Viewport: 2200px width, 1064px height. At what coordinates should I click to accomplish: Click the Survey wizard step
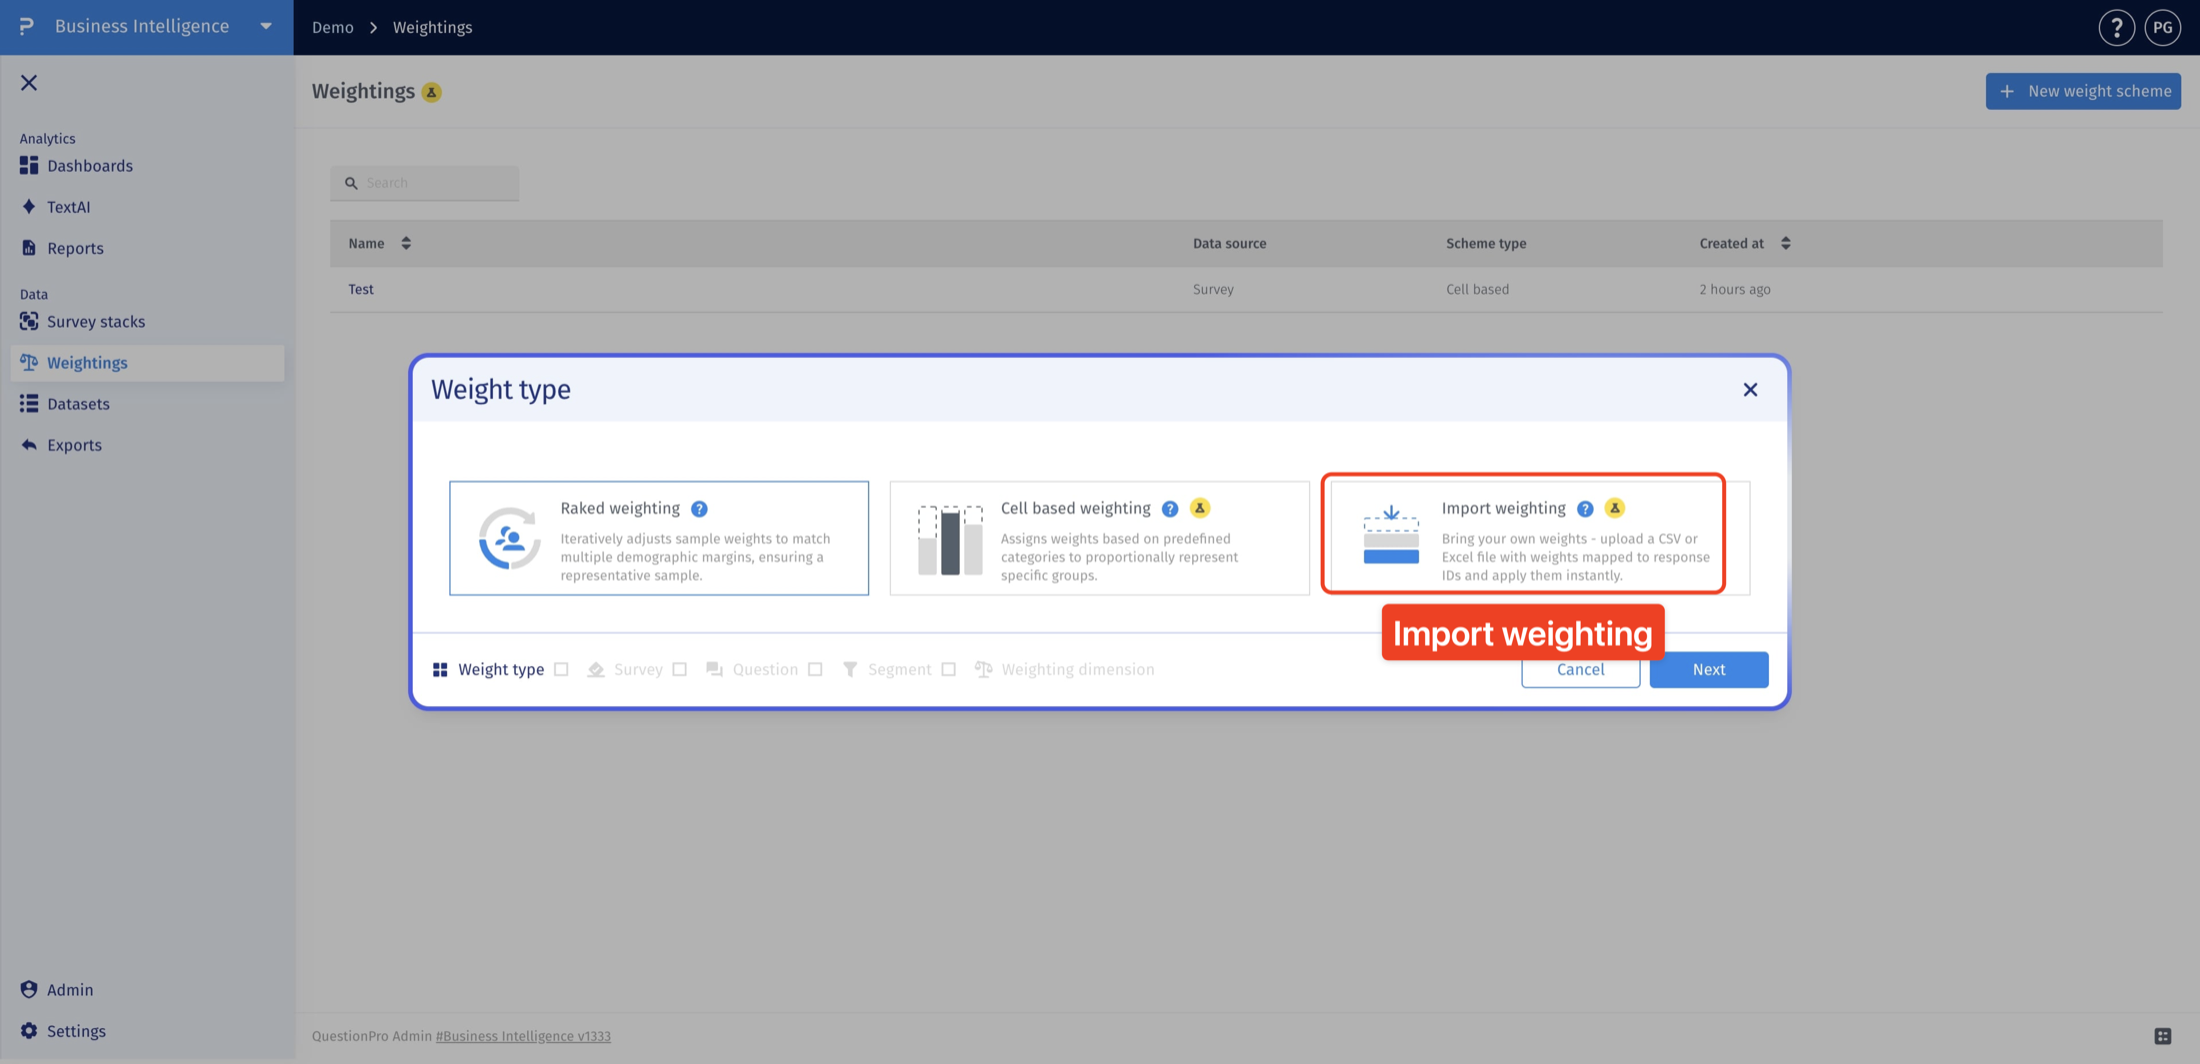625,670
